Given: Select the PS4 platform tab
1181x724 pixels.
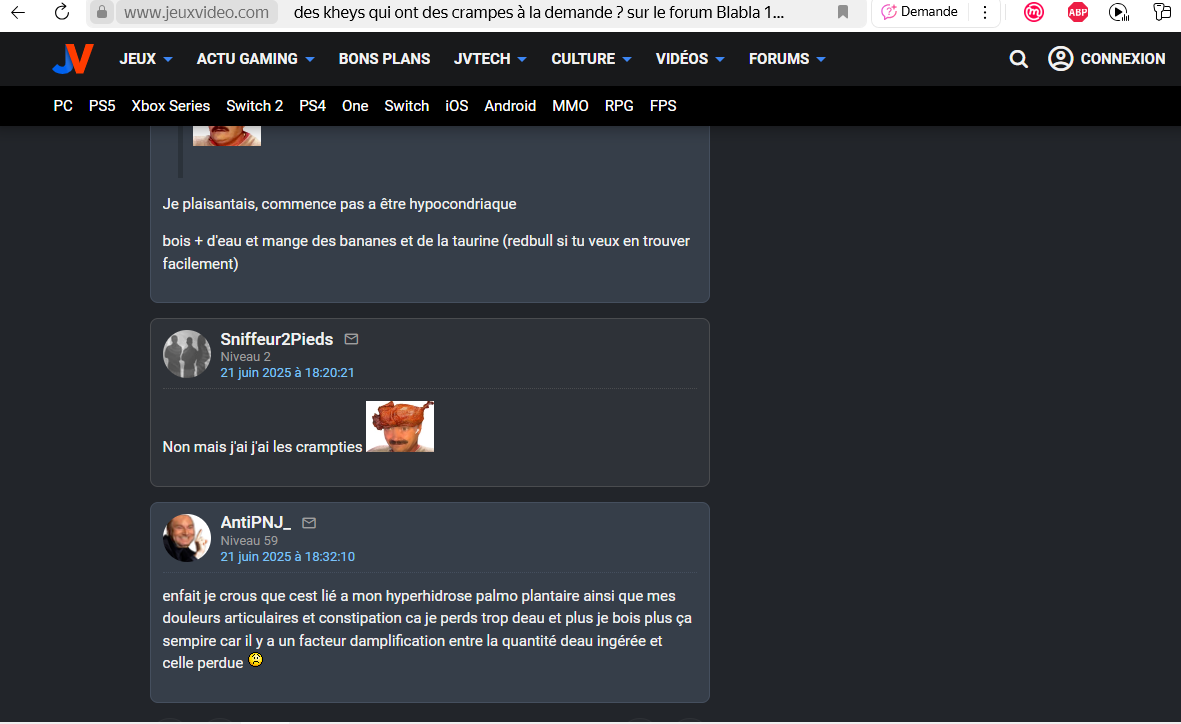Looking at the screenshot, I should 313,106.
